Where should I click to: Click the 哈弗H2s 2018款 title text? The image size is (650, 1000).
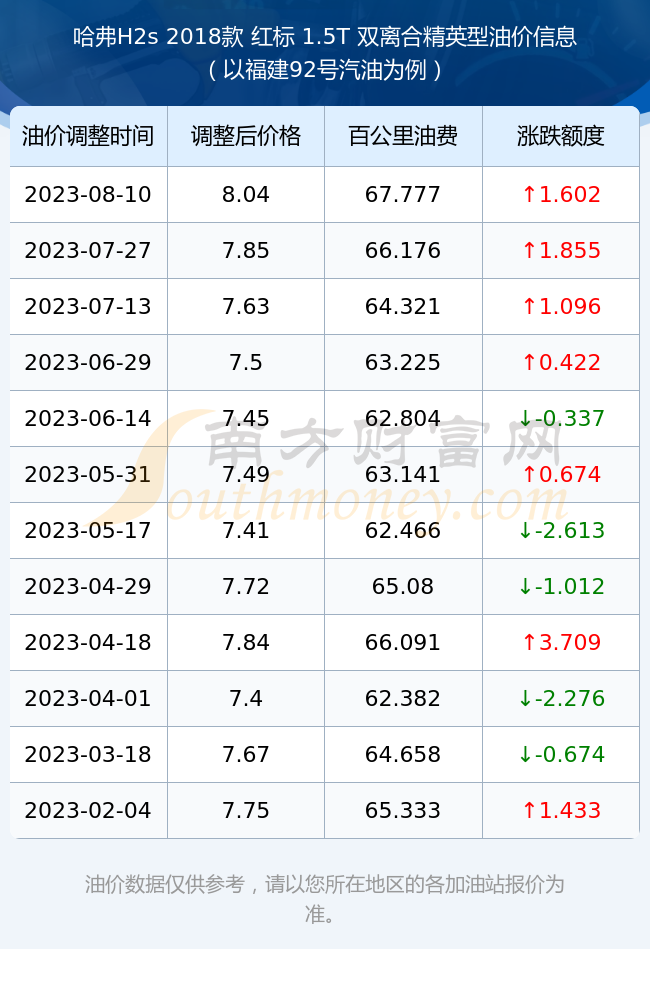click(x=158, y=37)
